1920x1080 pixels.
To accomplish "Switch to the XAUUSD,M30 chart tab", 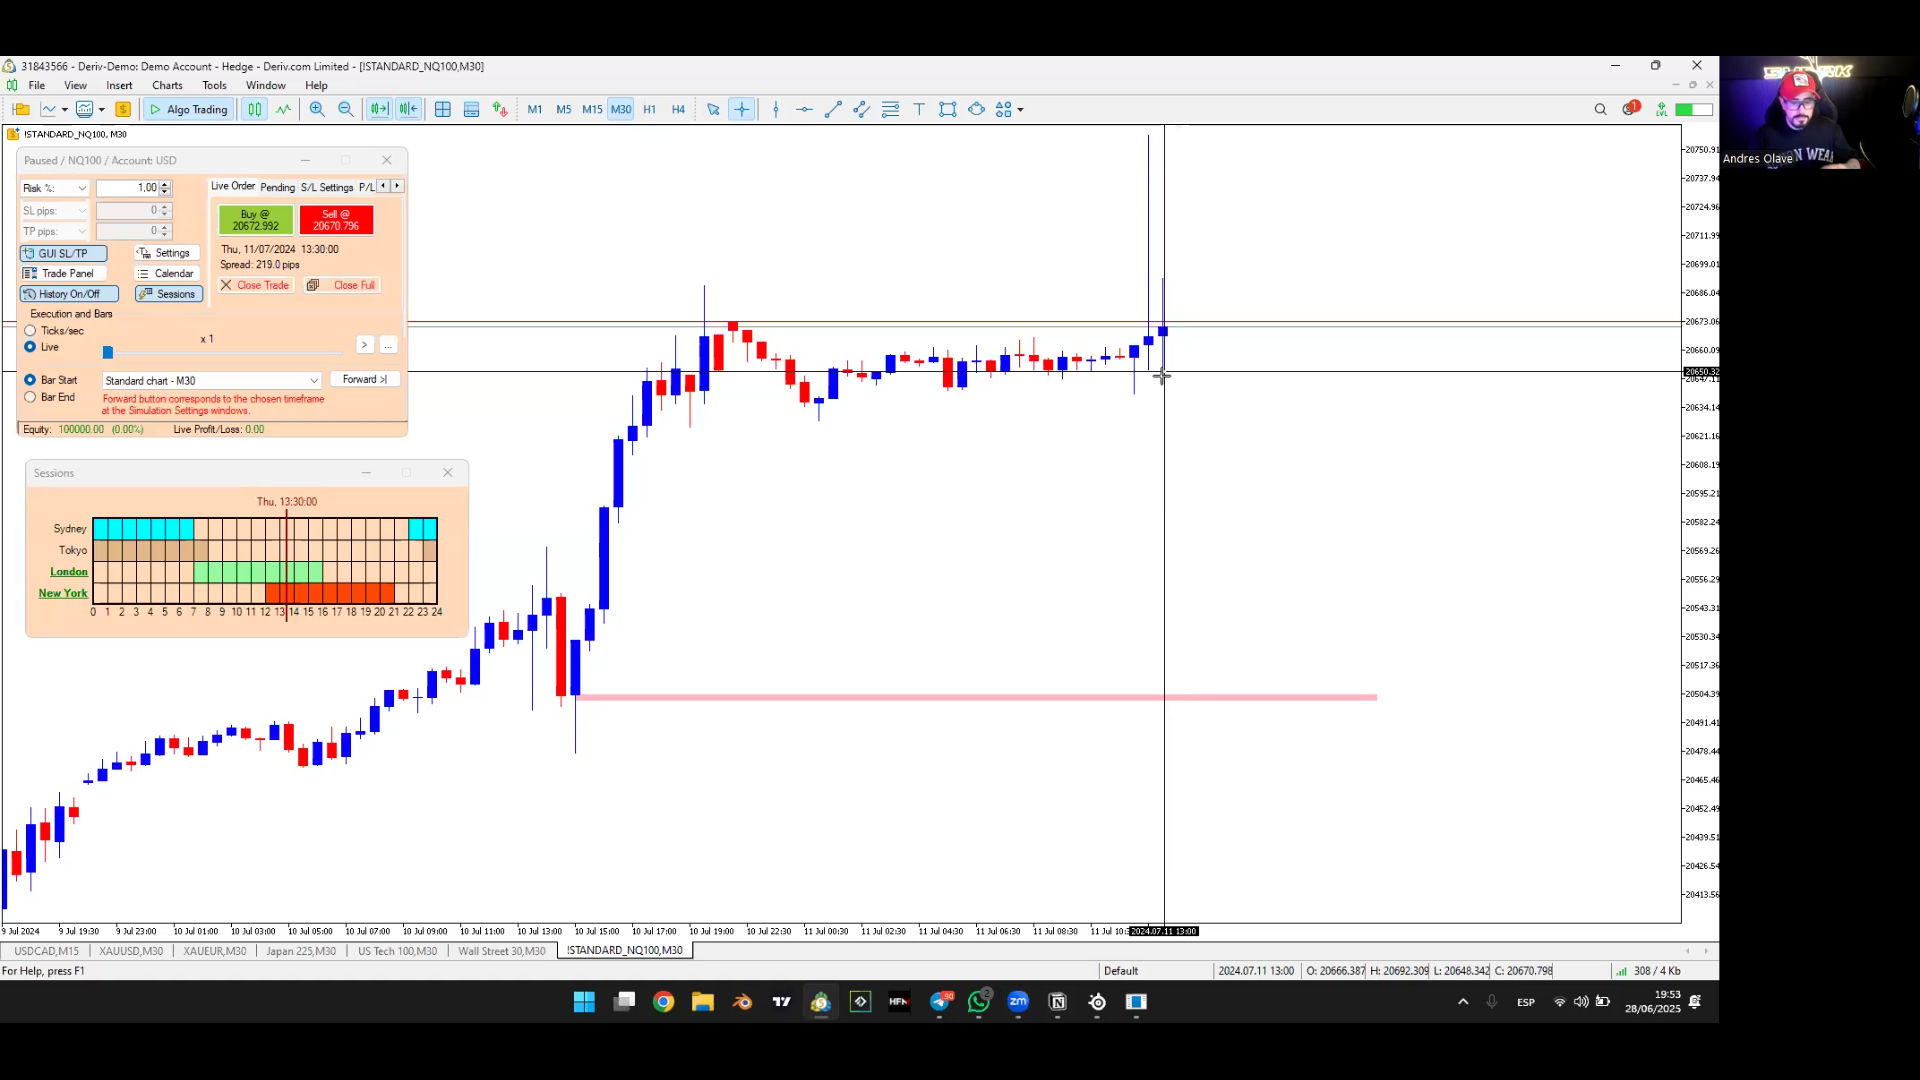I will (131, 951).
